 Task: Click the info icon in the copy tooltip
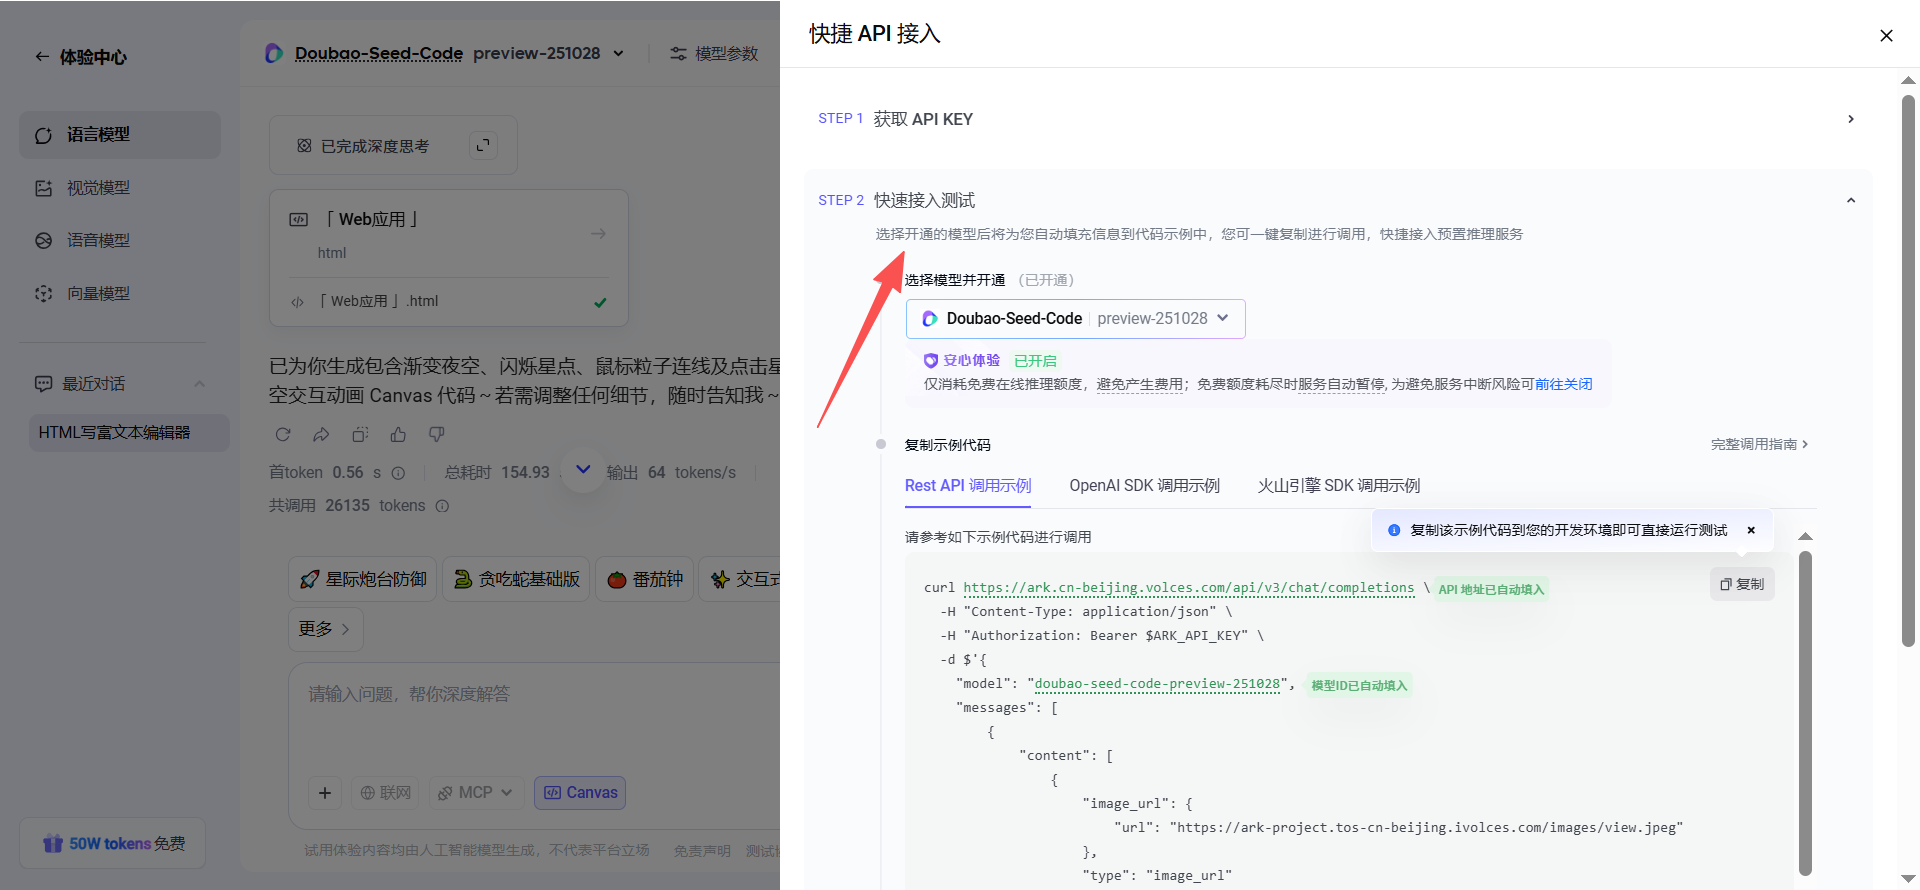(1394, 530)
